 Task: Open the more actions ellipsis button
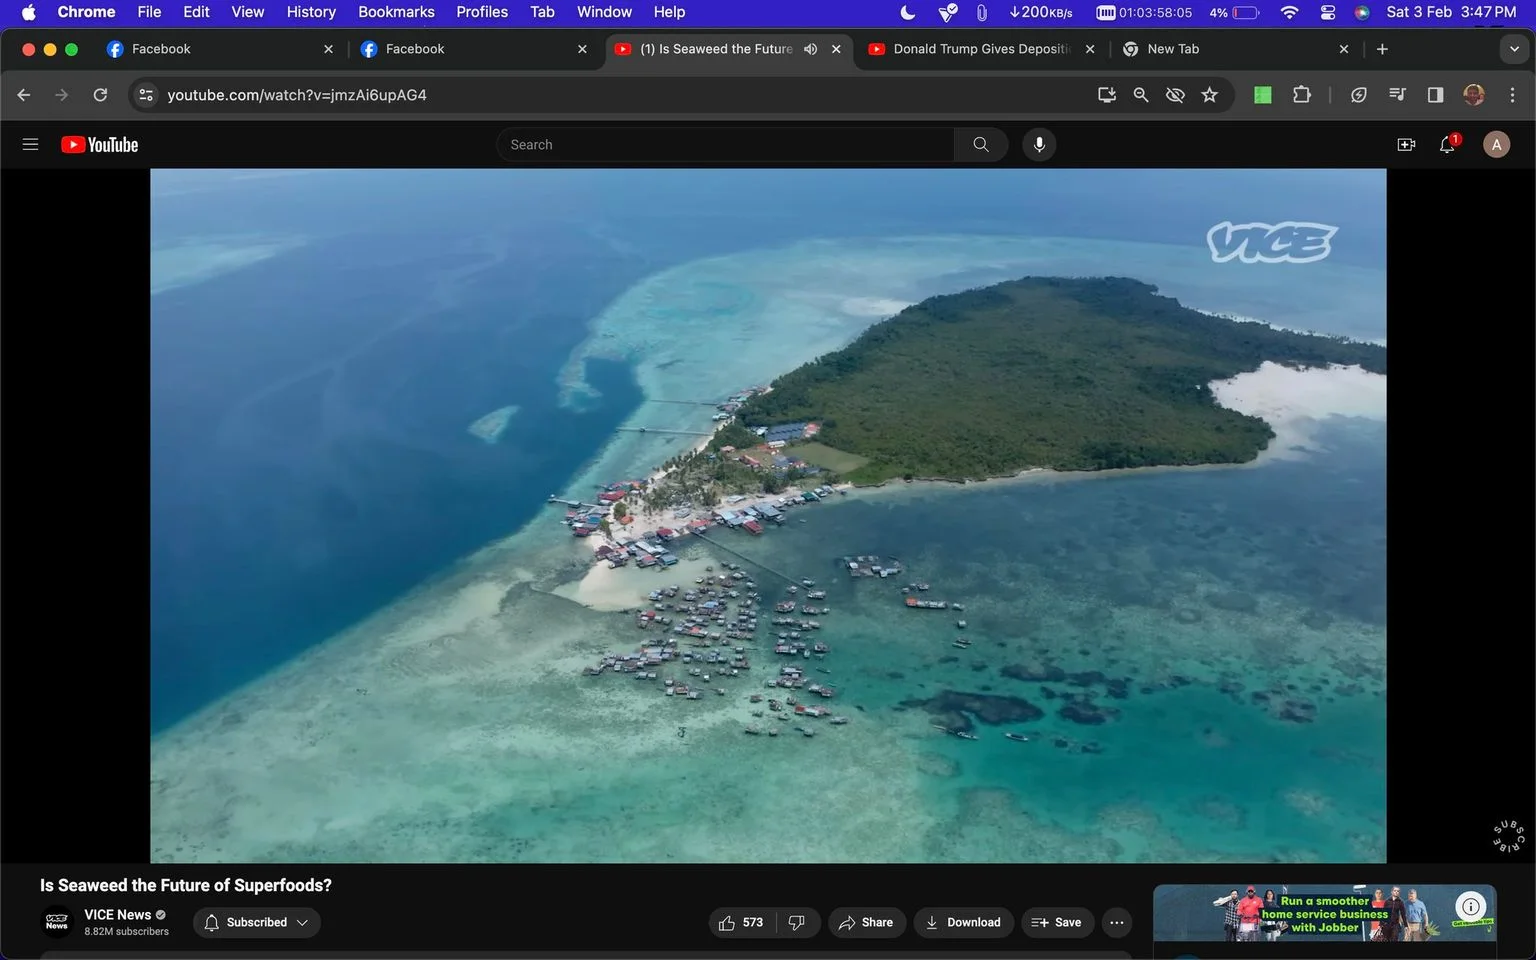[x=1117, y=922]
